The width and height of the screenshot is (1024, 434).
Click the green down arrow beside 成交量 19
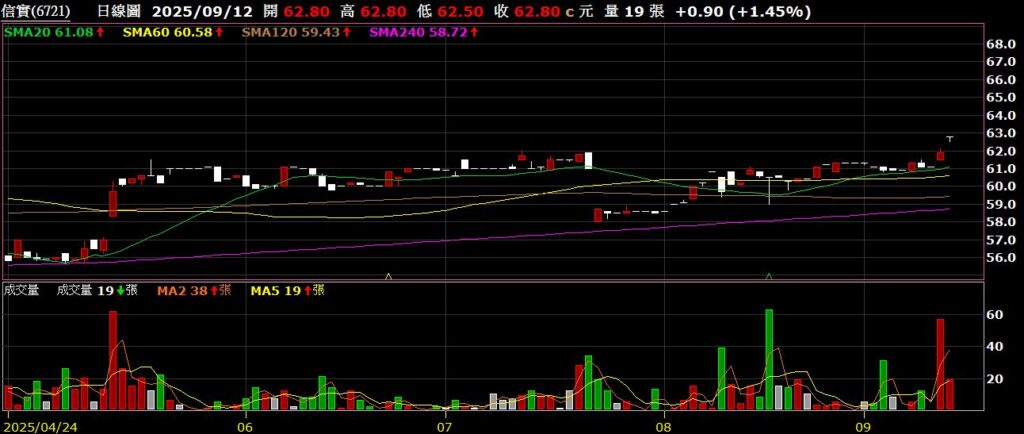pyautogui.click(x=121, y=290)
